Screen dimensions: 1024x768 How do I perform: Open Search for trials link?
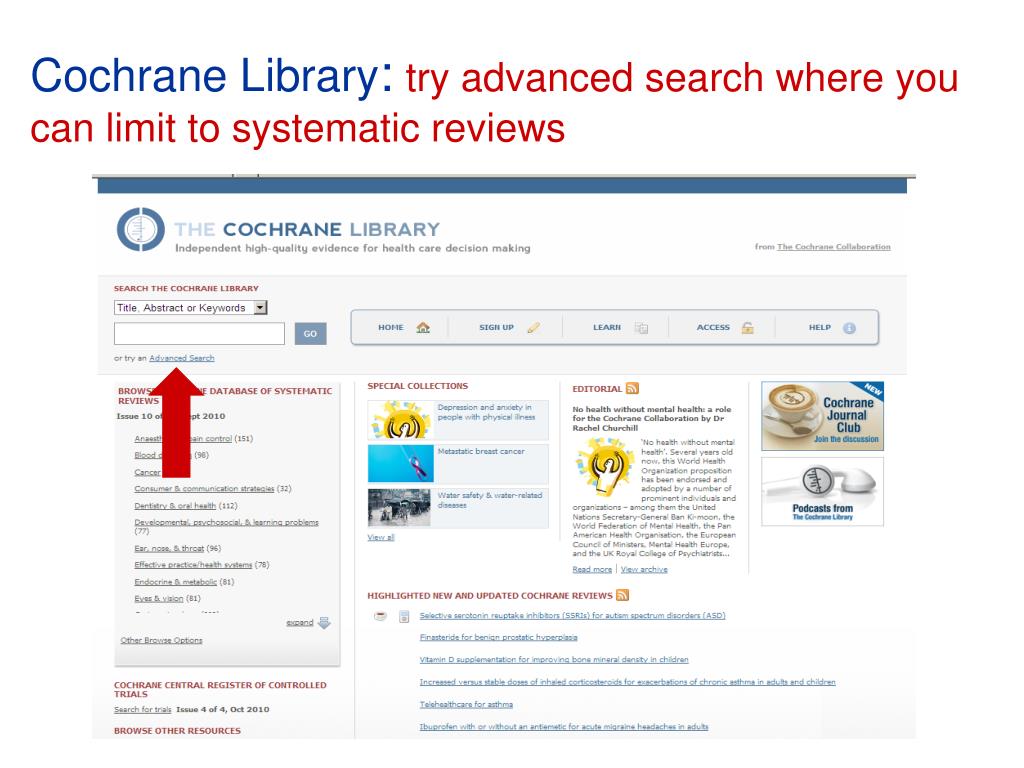pos(142,709)
